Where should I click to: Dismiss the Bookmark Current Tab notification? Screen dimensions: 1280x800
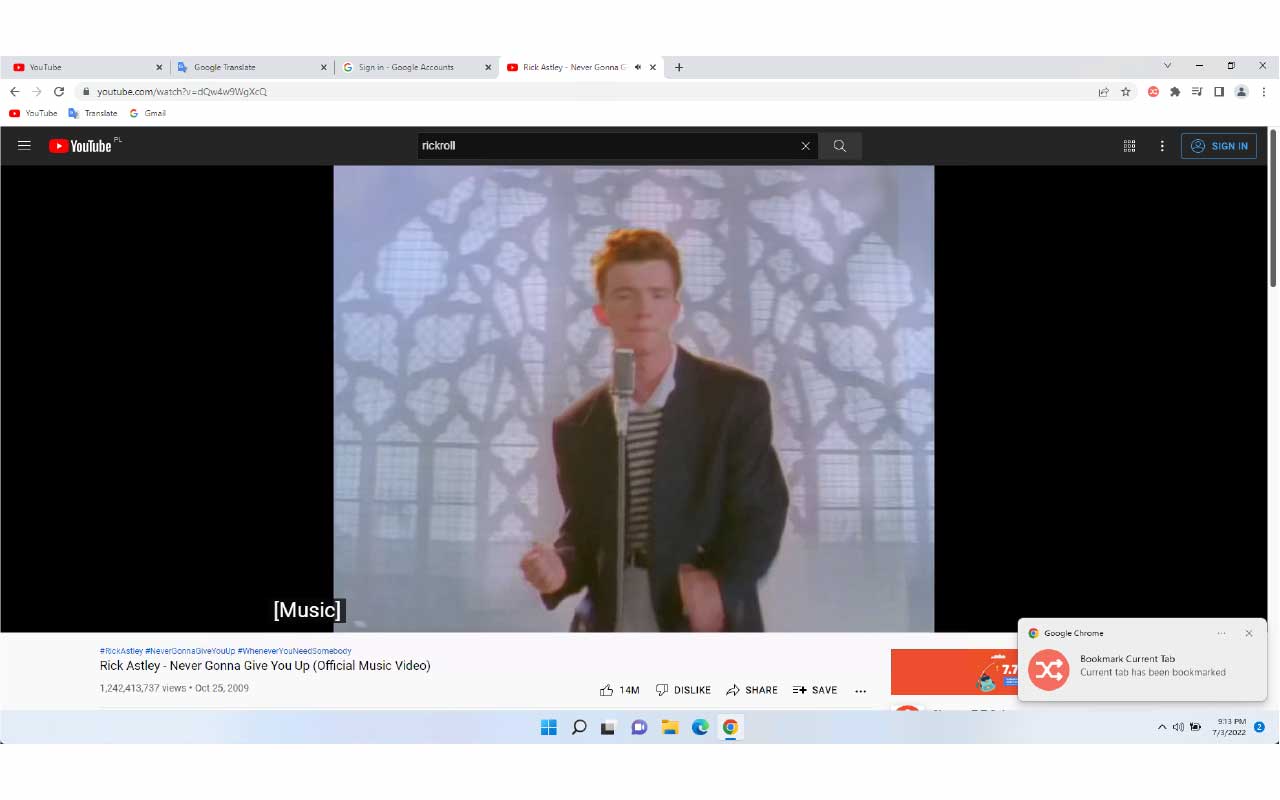click(1248, 633)
